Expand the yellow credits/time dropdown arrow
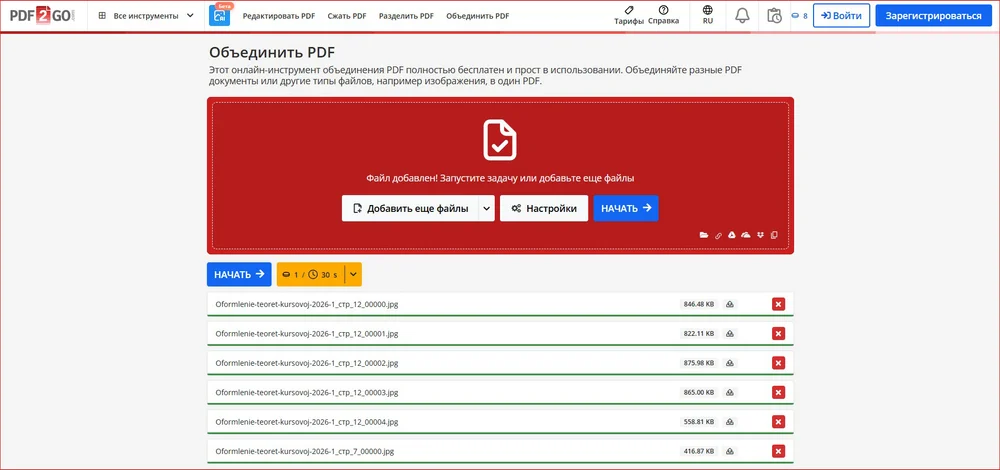1000x470 pixels. pyautogui.click(x=353, y=274)
